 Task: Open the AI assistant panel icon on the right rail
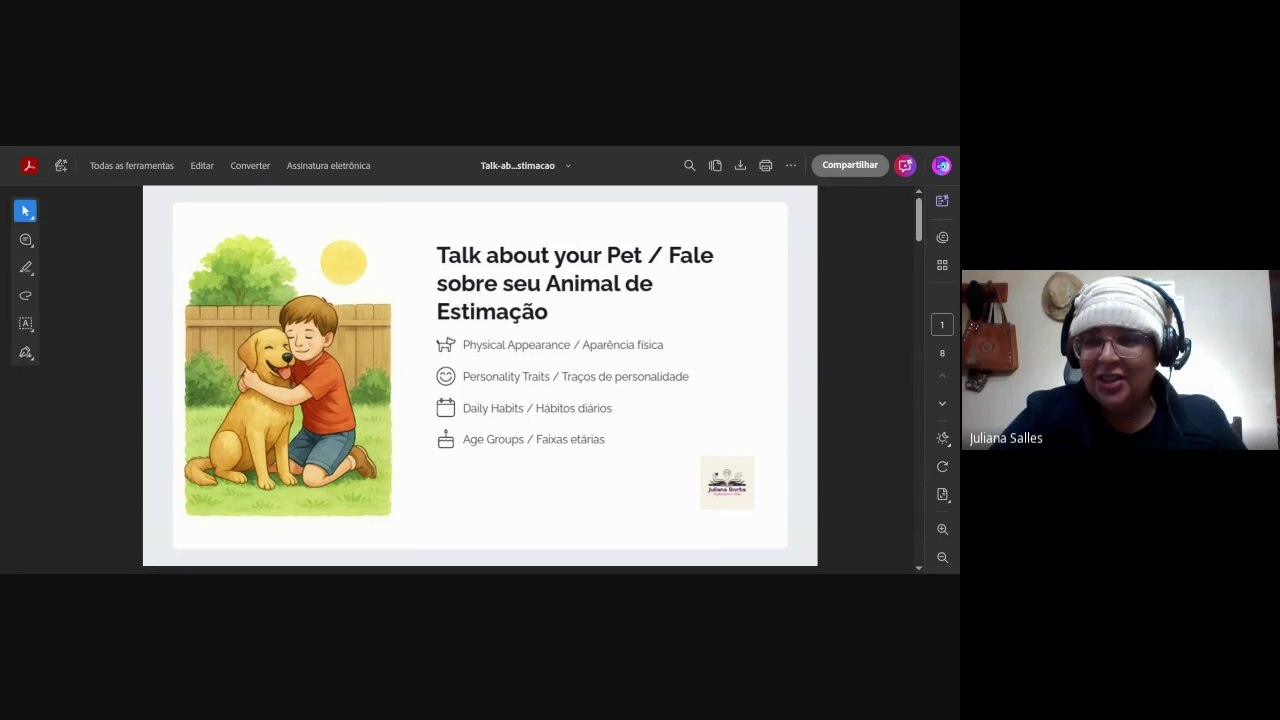[942, 201]
